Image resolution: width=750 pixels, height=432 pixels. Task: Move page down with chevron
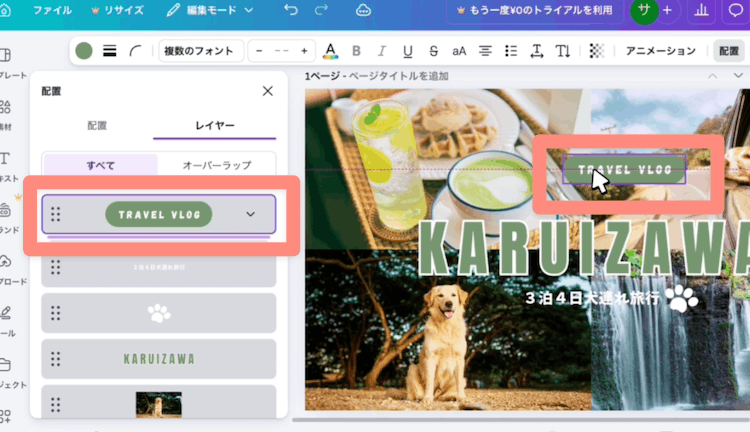[738, 76]
